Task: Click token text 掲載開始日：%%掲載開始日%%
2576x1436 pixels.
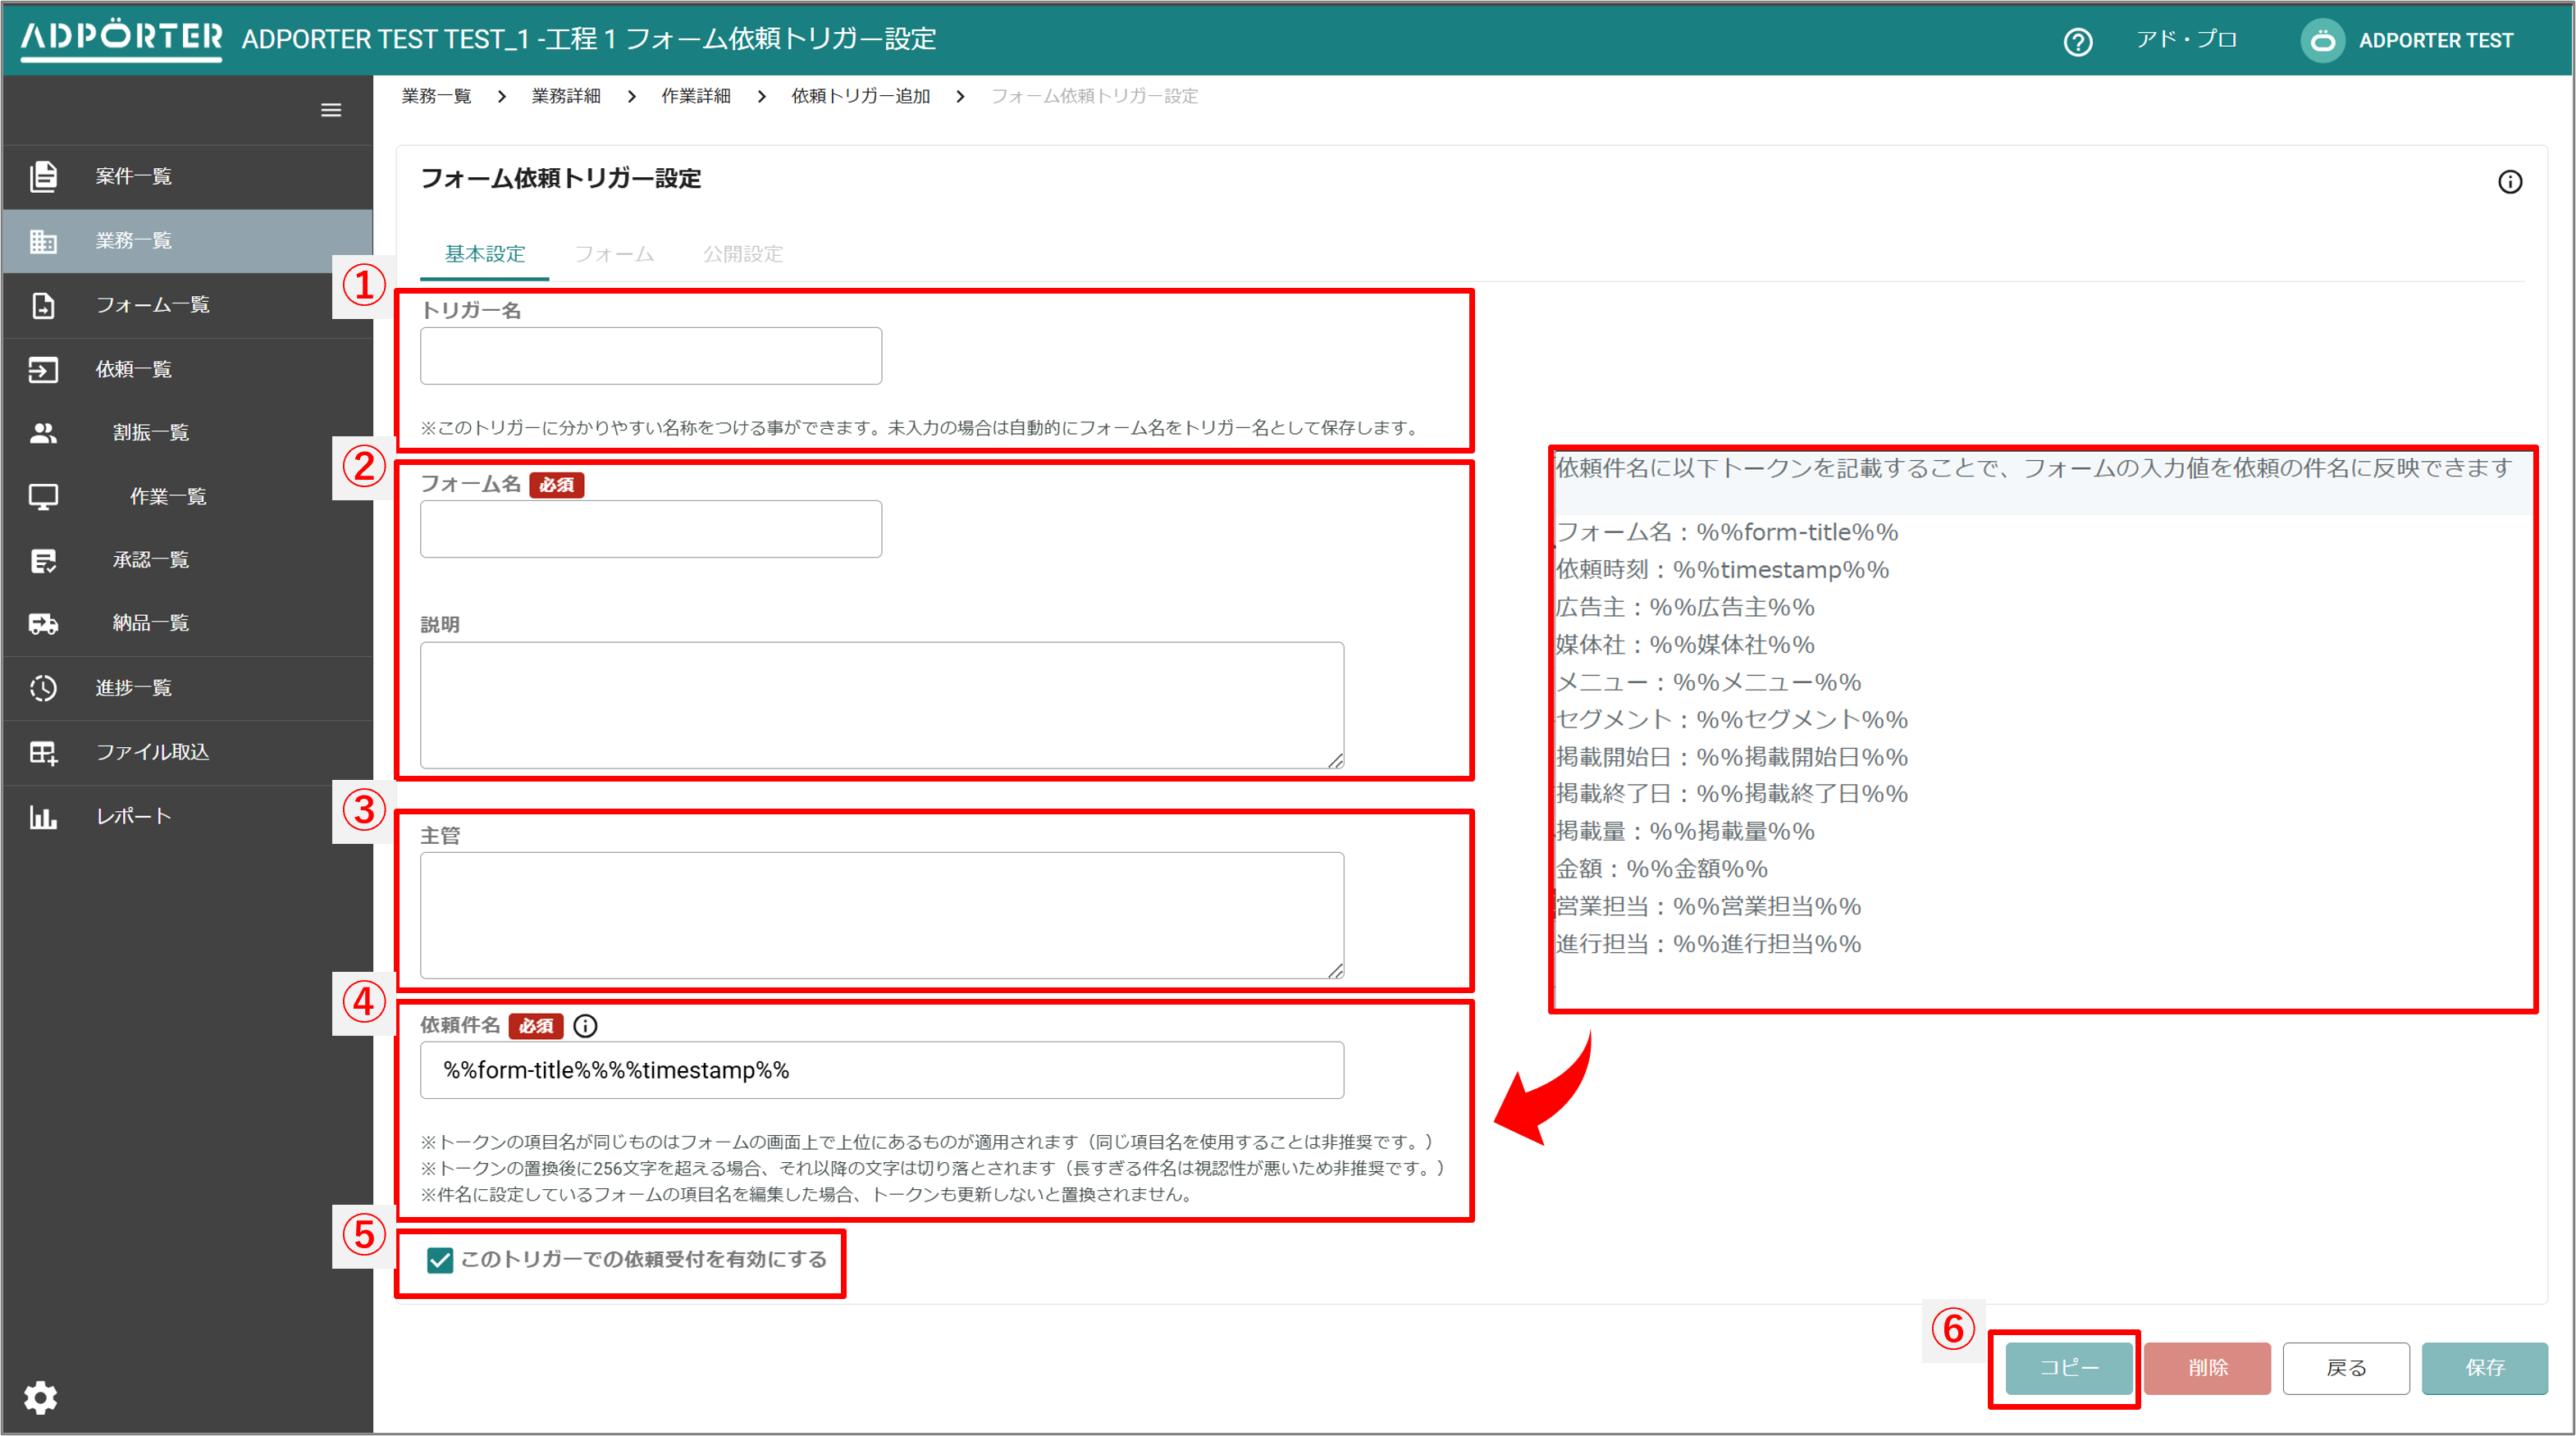Action: click(x=1732, y=757)
